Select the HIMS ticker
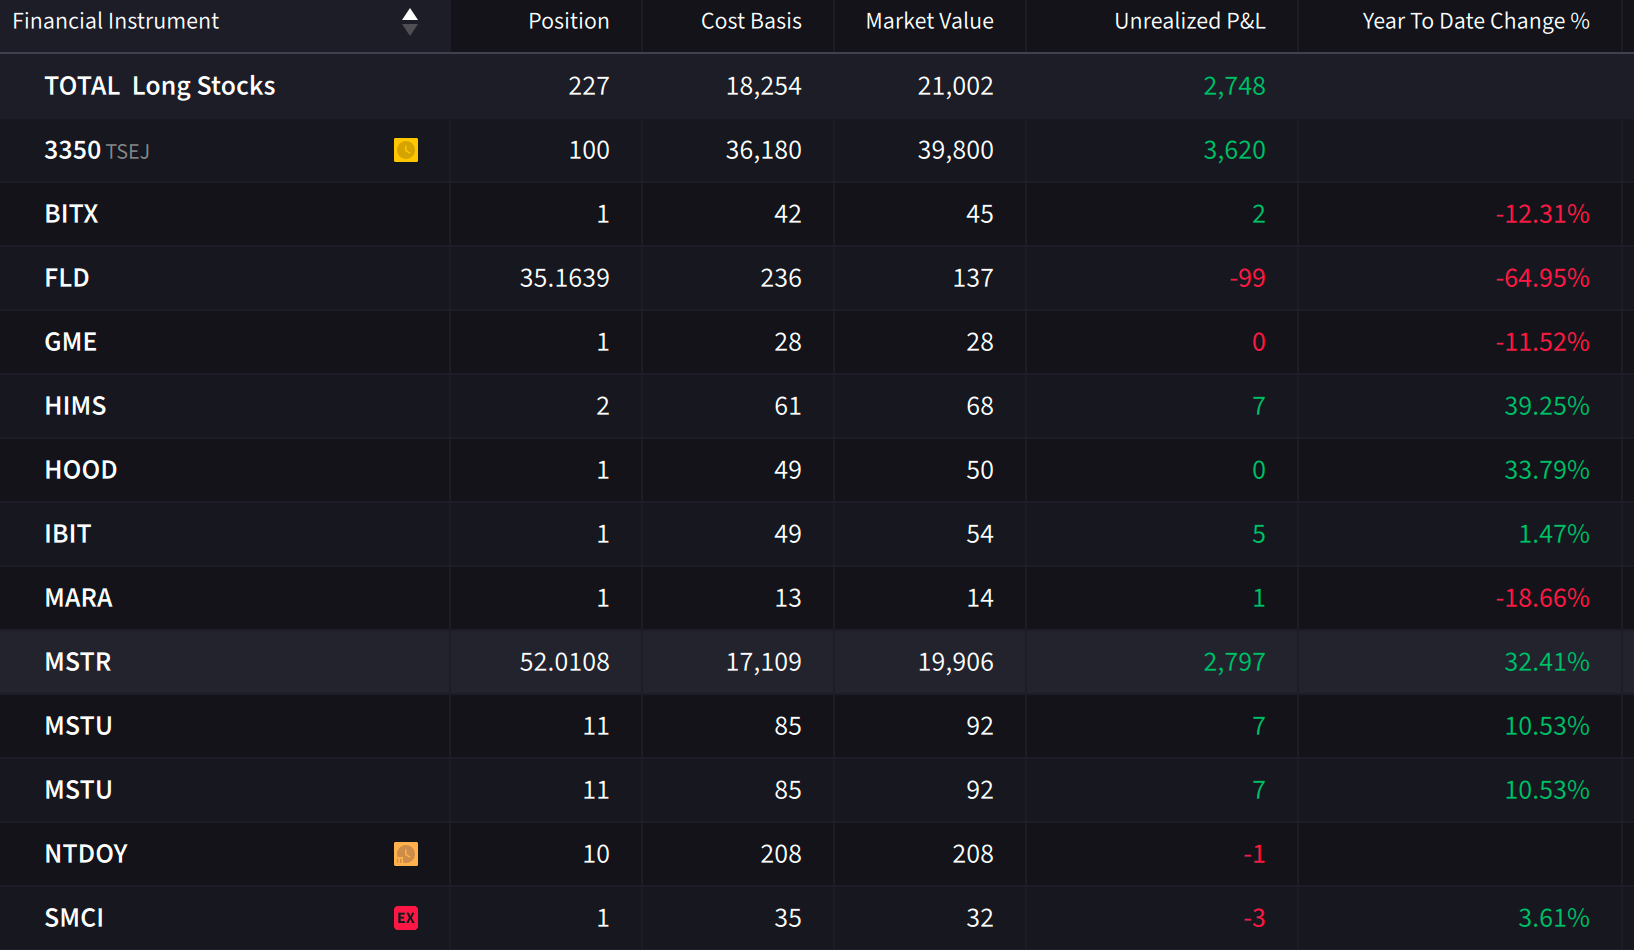1634x950 pixels. pos(75,406)
